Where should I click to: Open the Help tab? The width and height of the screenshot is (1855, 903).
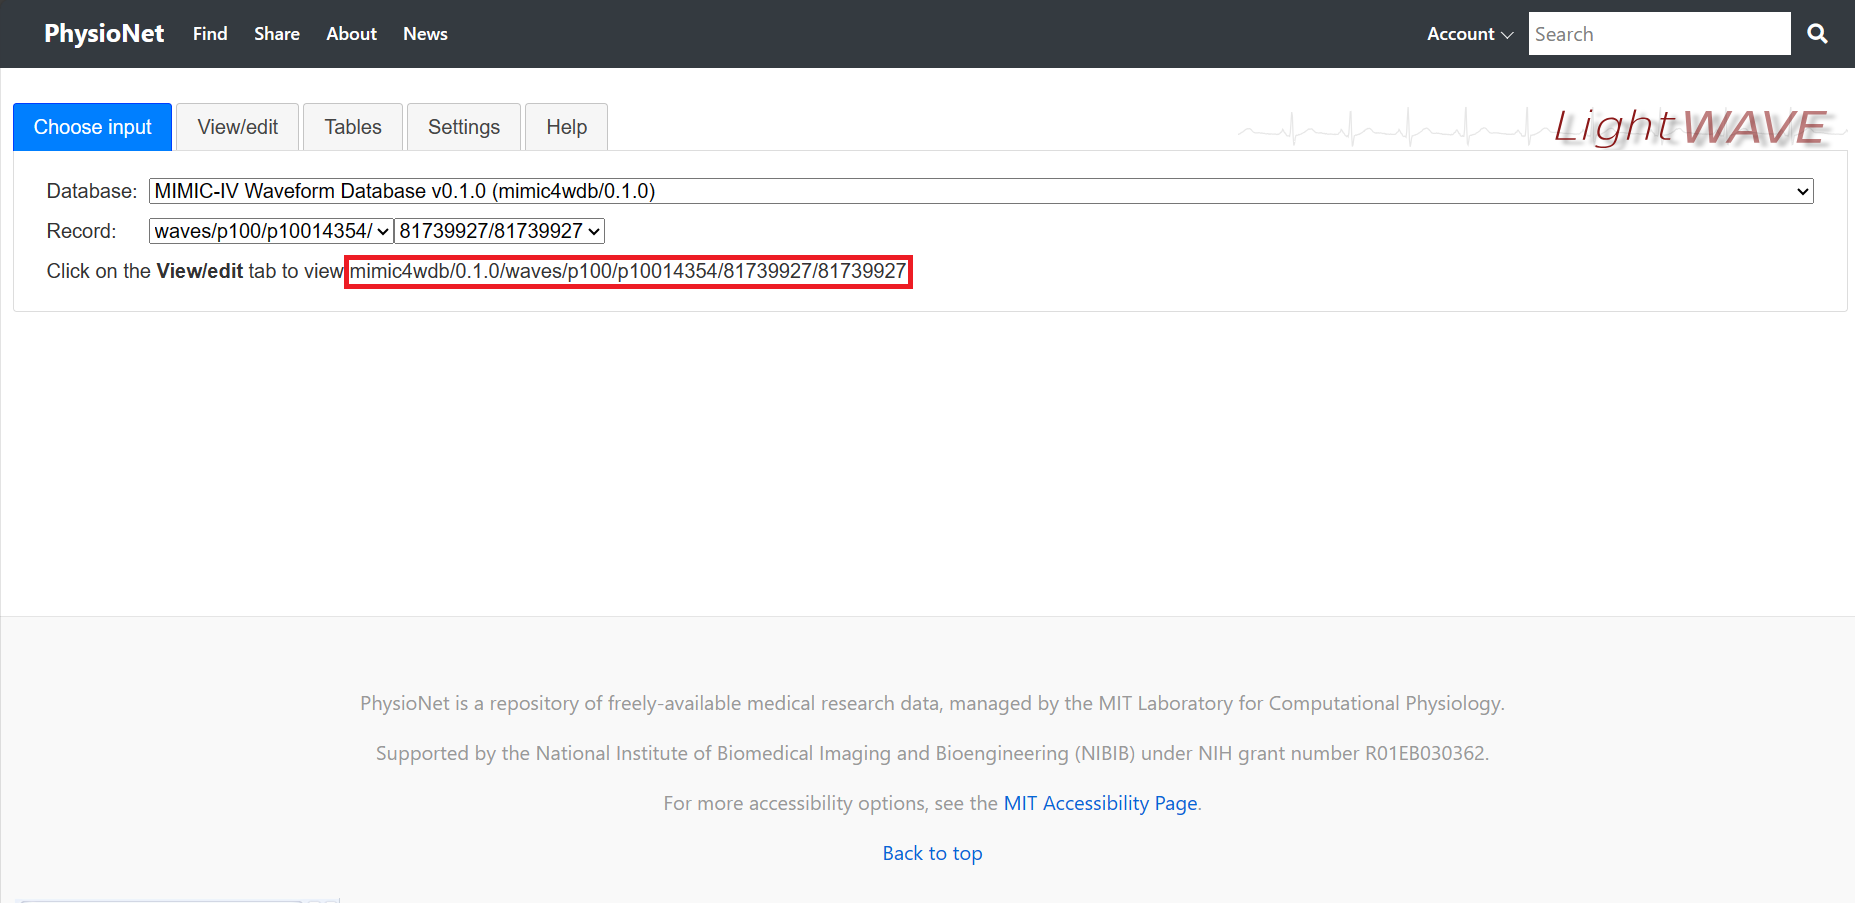coord(566,127)
